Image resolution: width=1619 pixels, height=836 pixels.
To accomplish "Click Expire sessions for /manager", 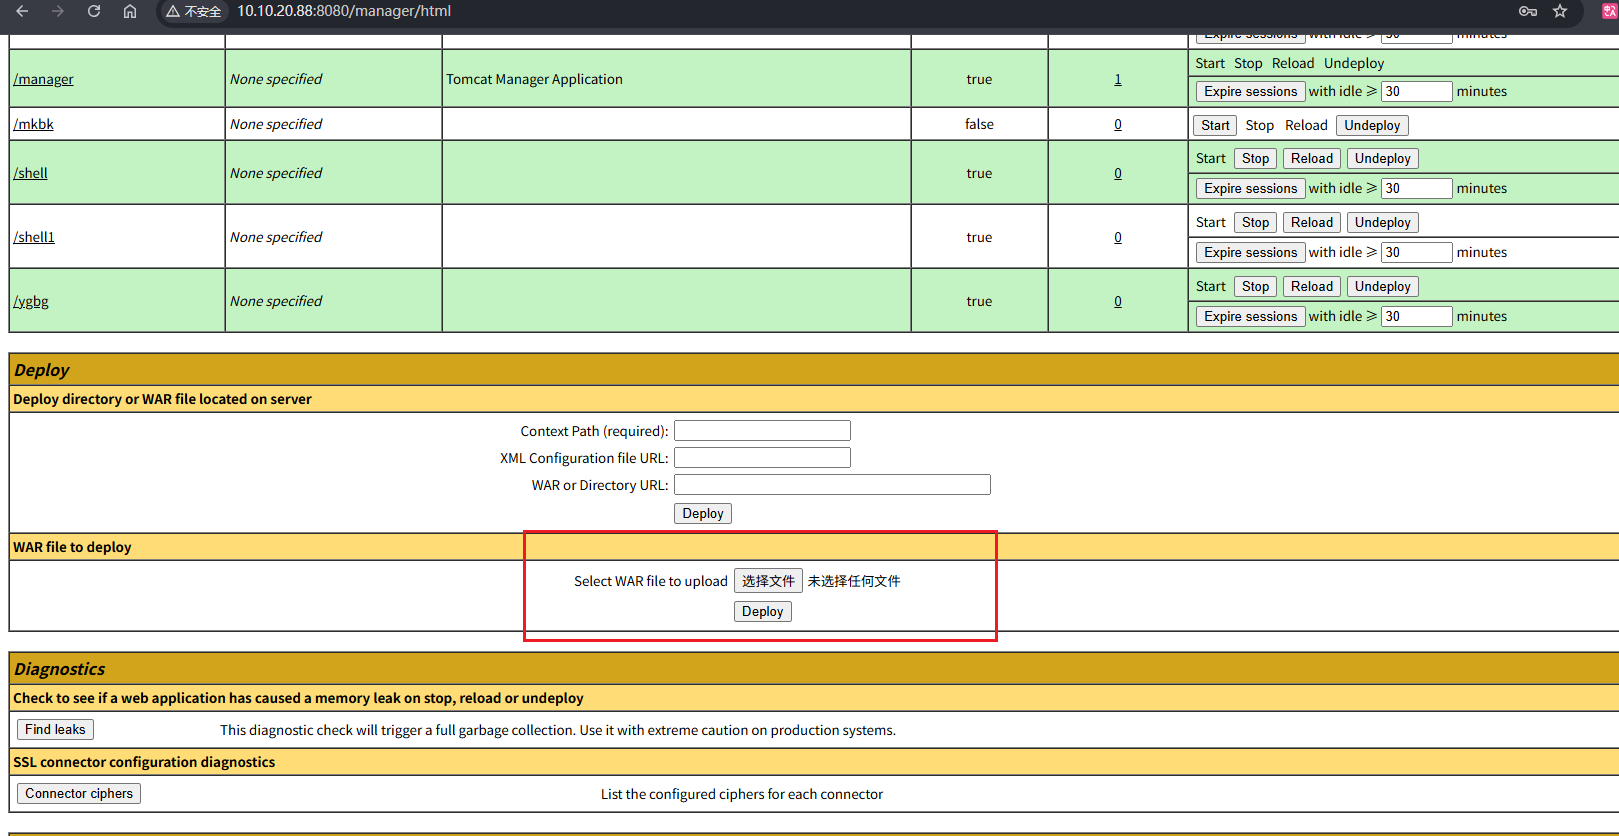I will pyautogui.click(x=1250, y=91).
